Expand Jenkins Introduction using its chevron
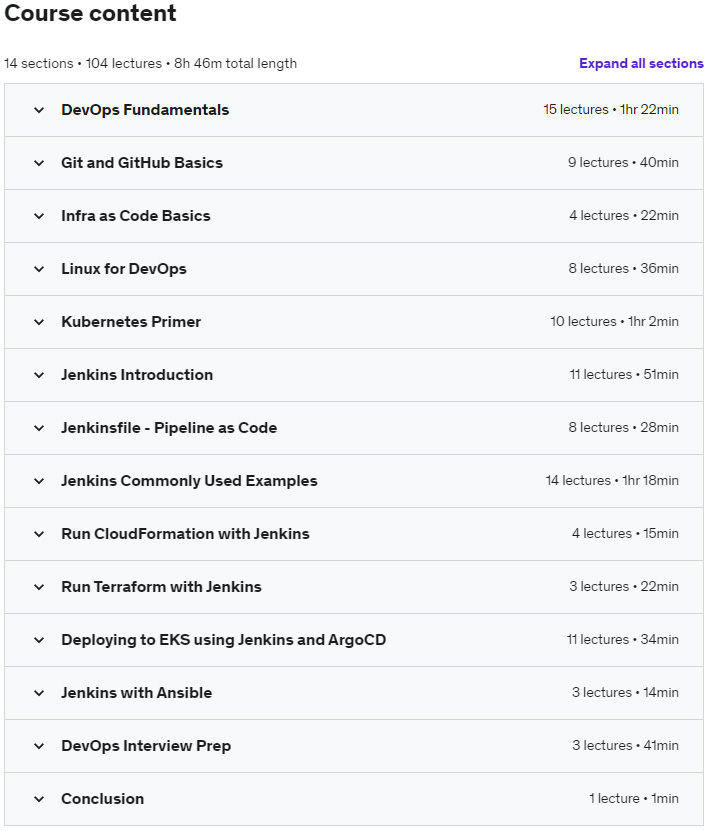Viewport: 707px width, 831px height. tap(39, 375)
